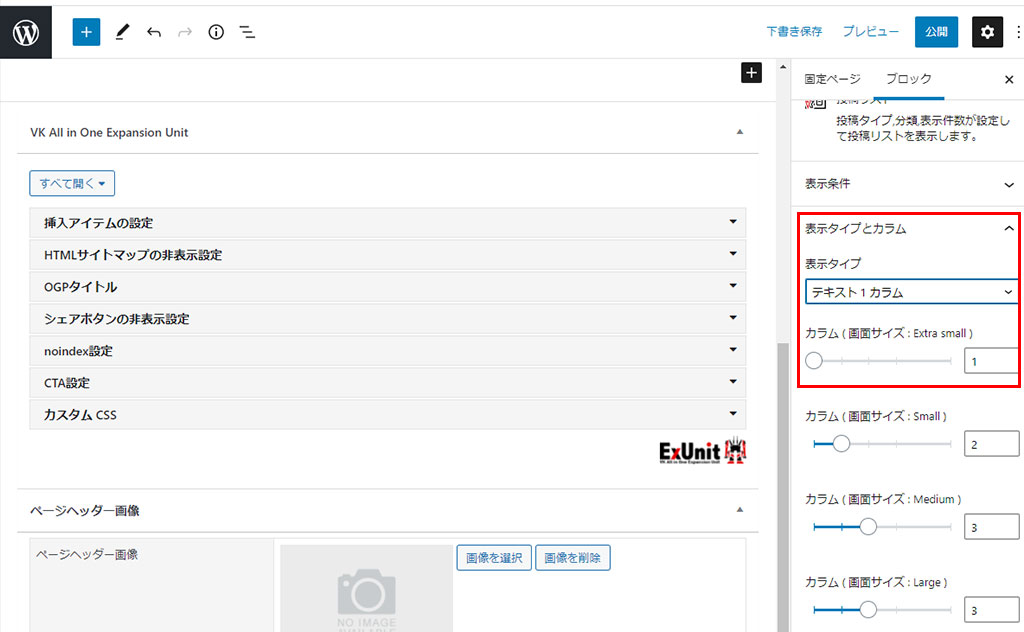Expand the OGPタイトル section
Viewport: 1024px width, 632px height.
pyautogui.click(x=388, y=287)
